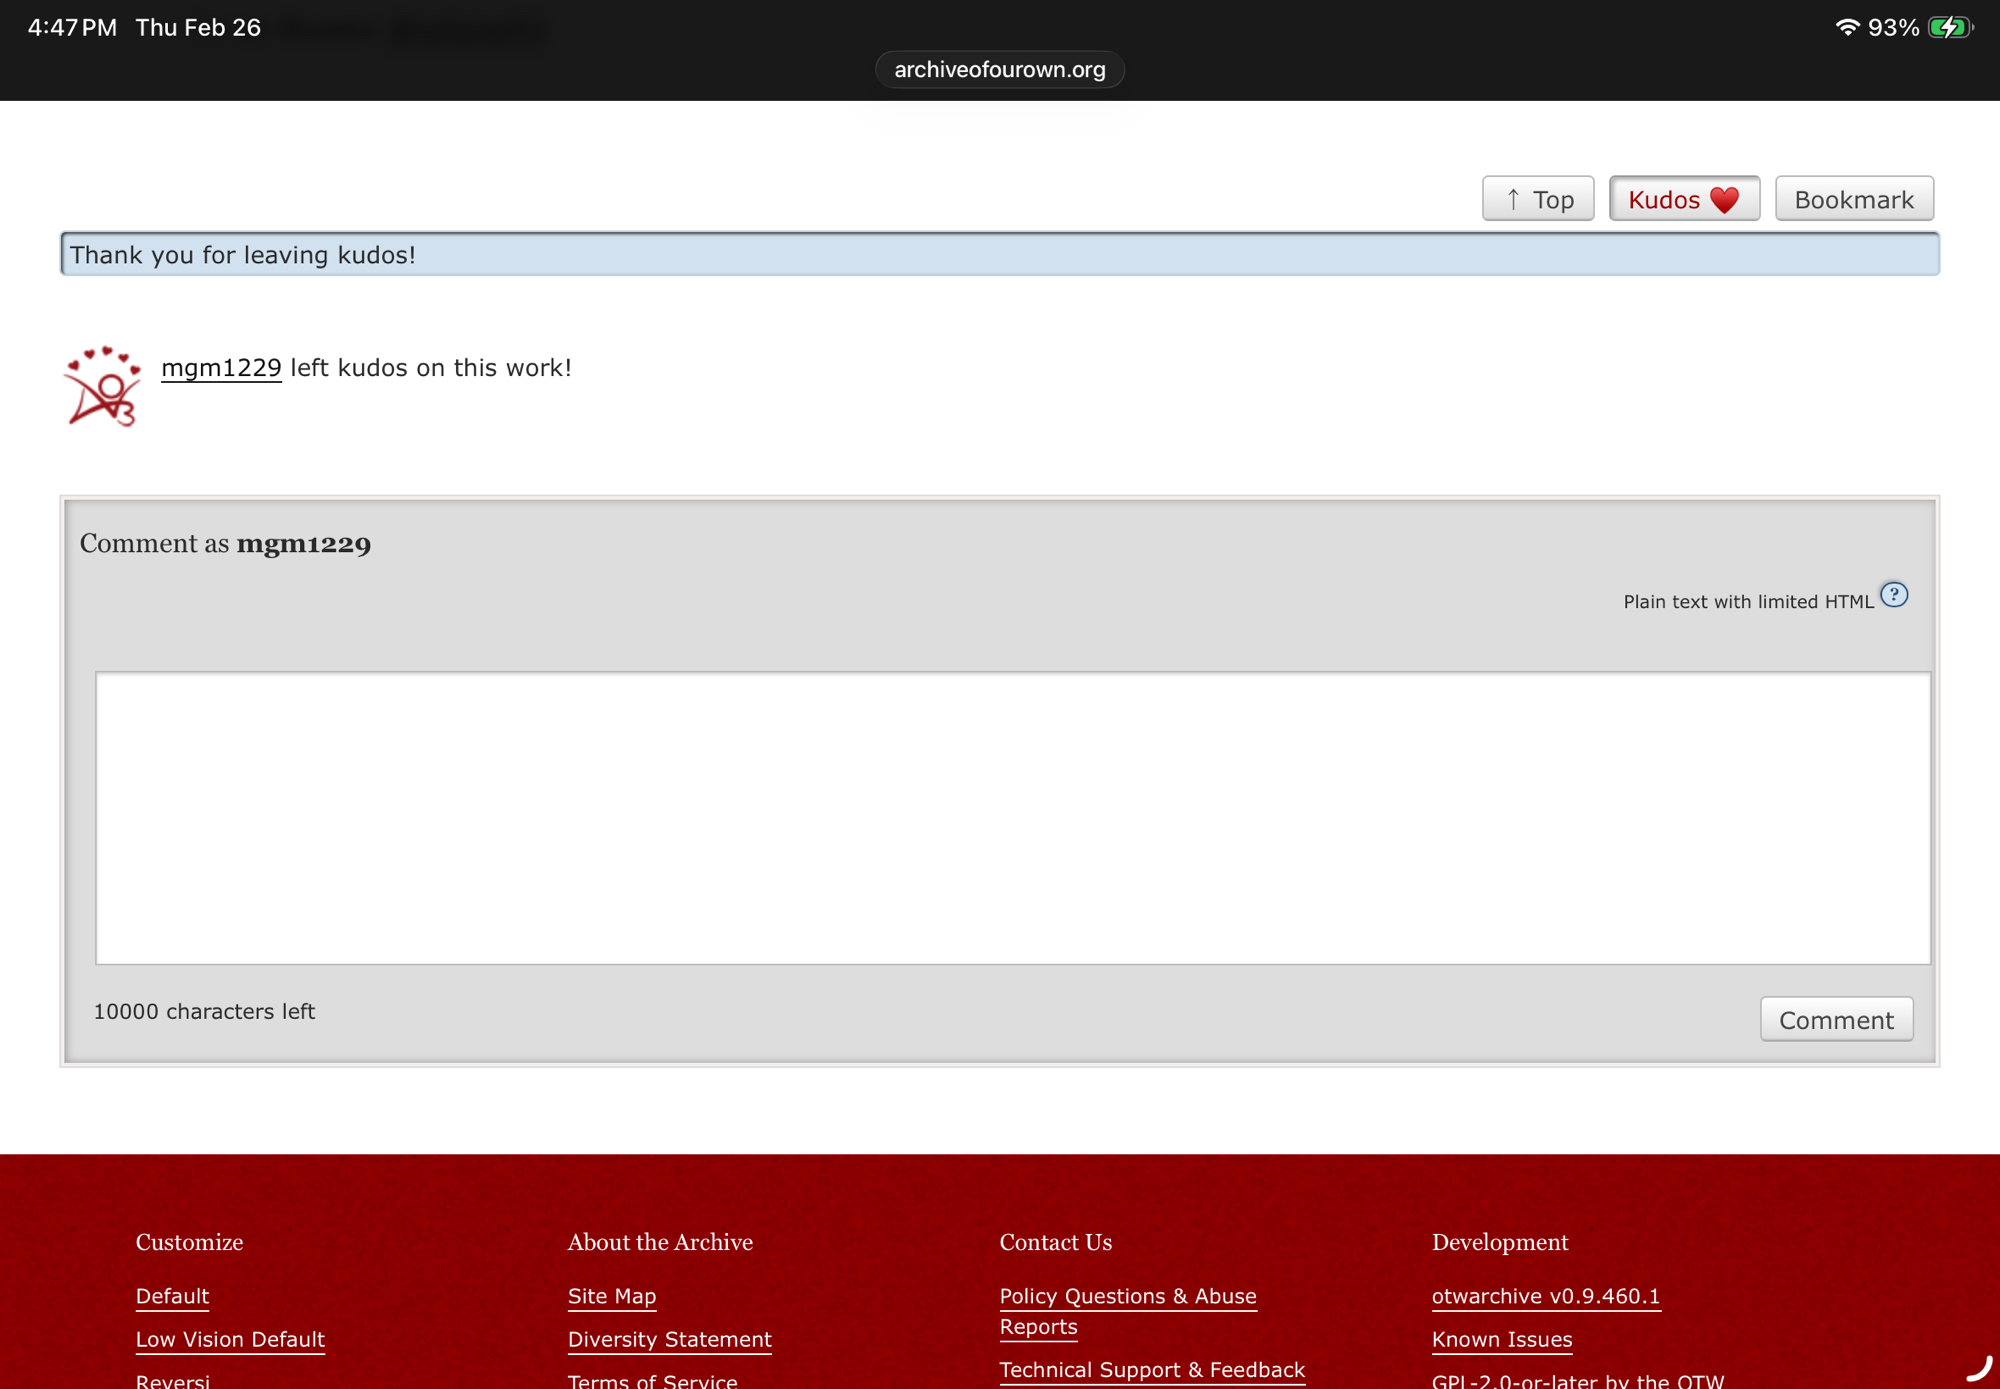The image size is (2000, 1389).
Task: Choose the Low Vision Default skin
Action: point(230,1339)
